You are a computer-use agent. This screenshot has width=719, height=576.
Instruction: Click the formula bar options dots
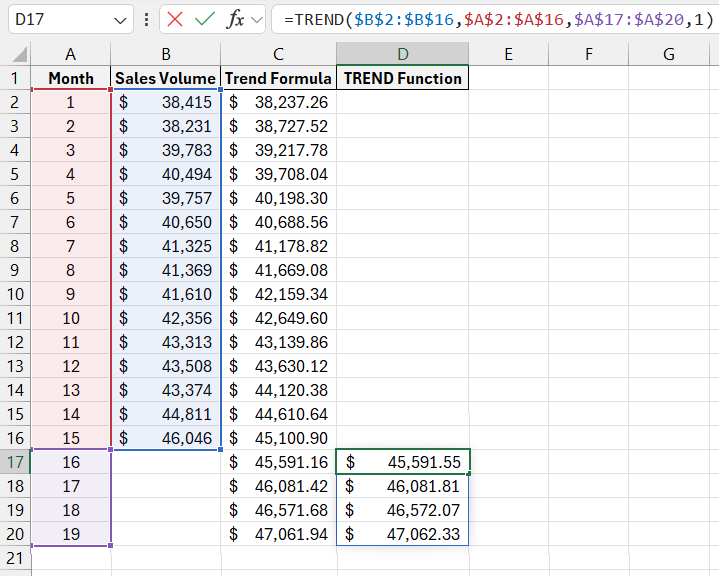tap(146, 19)
